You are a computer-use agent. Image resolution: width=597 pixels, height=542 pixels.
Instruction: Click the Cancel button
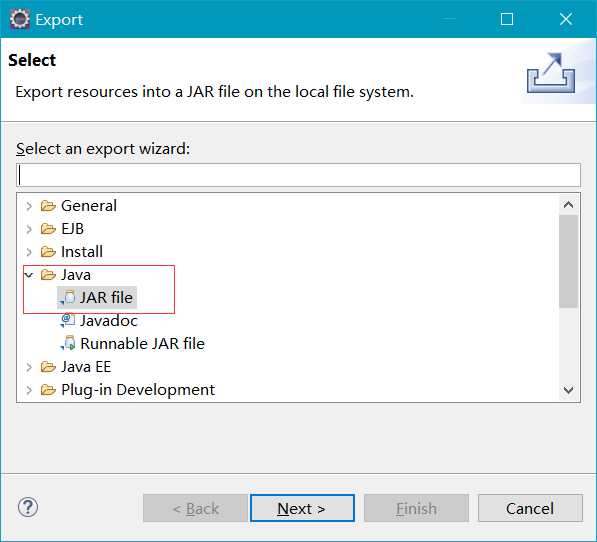pyautogui.click(x=530, y=508)
